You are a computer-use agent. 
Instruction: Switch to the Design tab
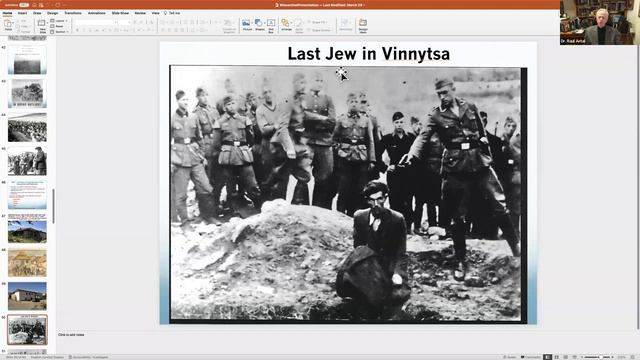click(x=52, y=13)
